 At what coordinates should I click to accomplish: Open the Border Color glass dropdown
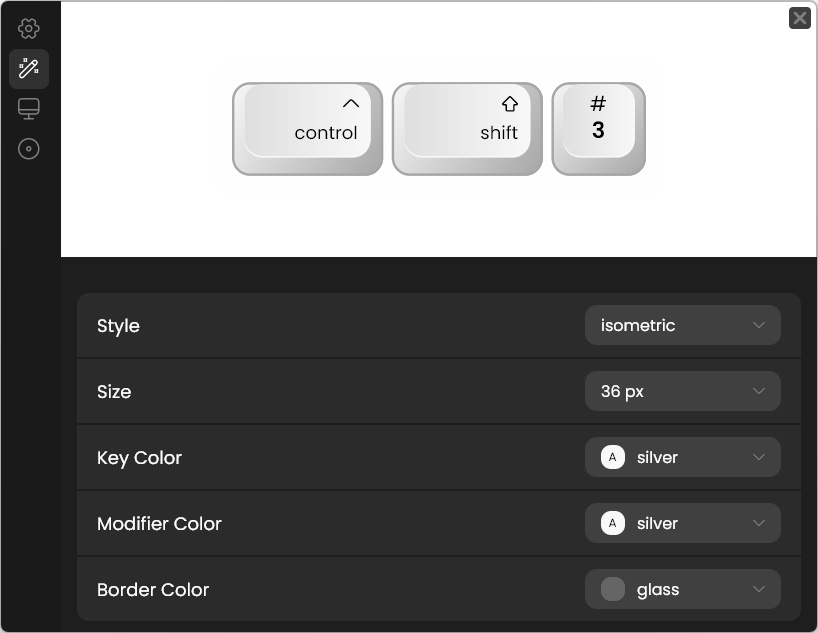point(682,589)
